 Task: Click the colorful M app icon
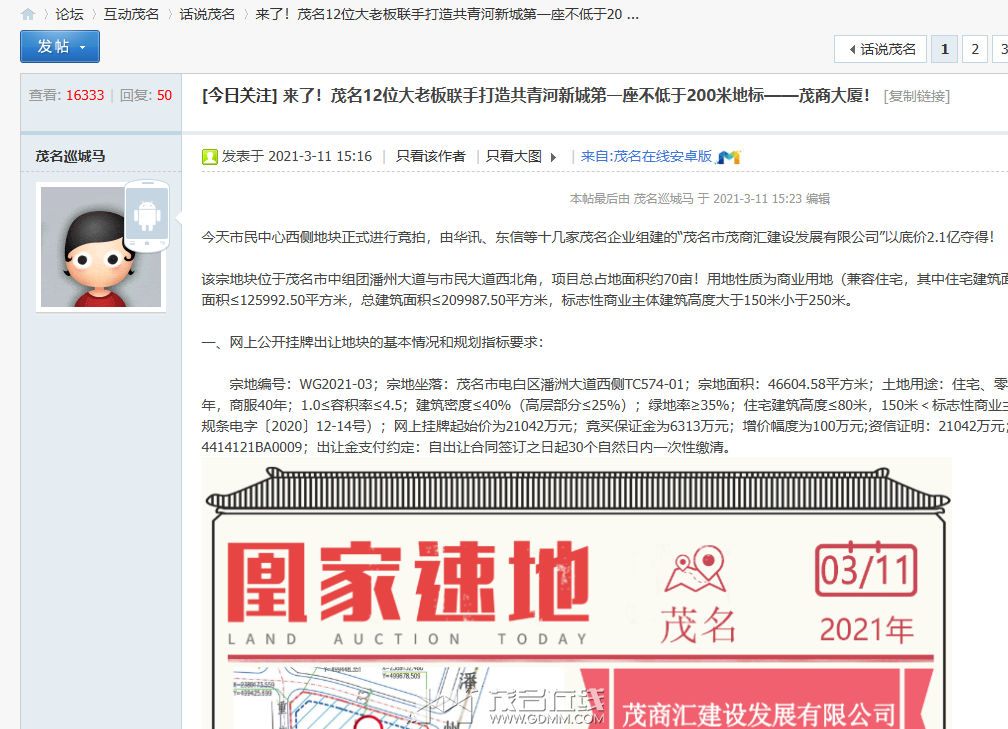coord(728,157)
